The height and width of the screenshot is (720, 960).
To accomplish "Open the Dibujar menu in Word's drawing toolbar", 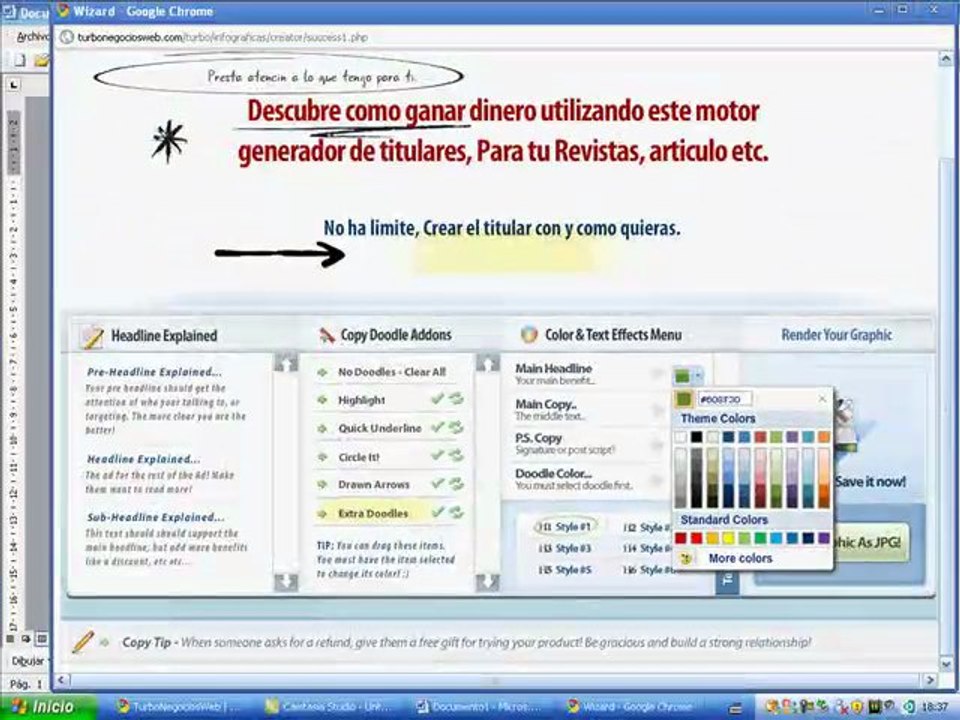I will pos(28,661).
